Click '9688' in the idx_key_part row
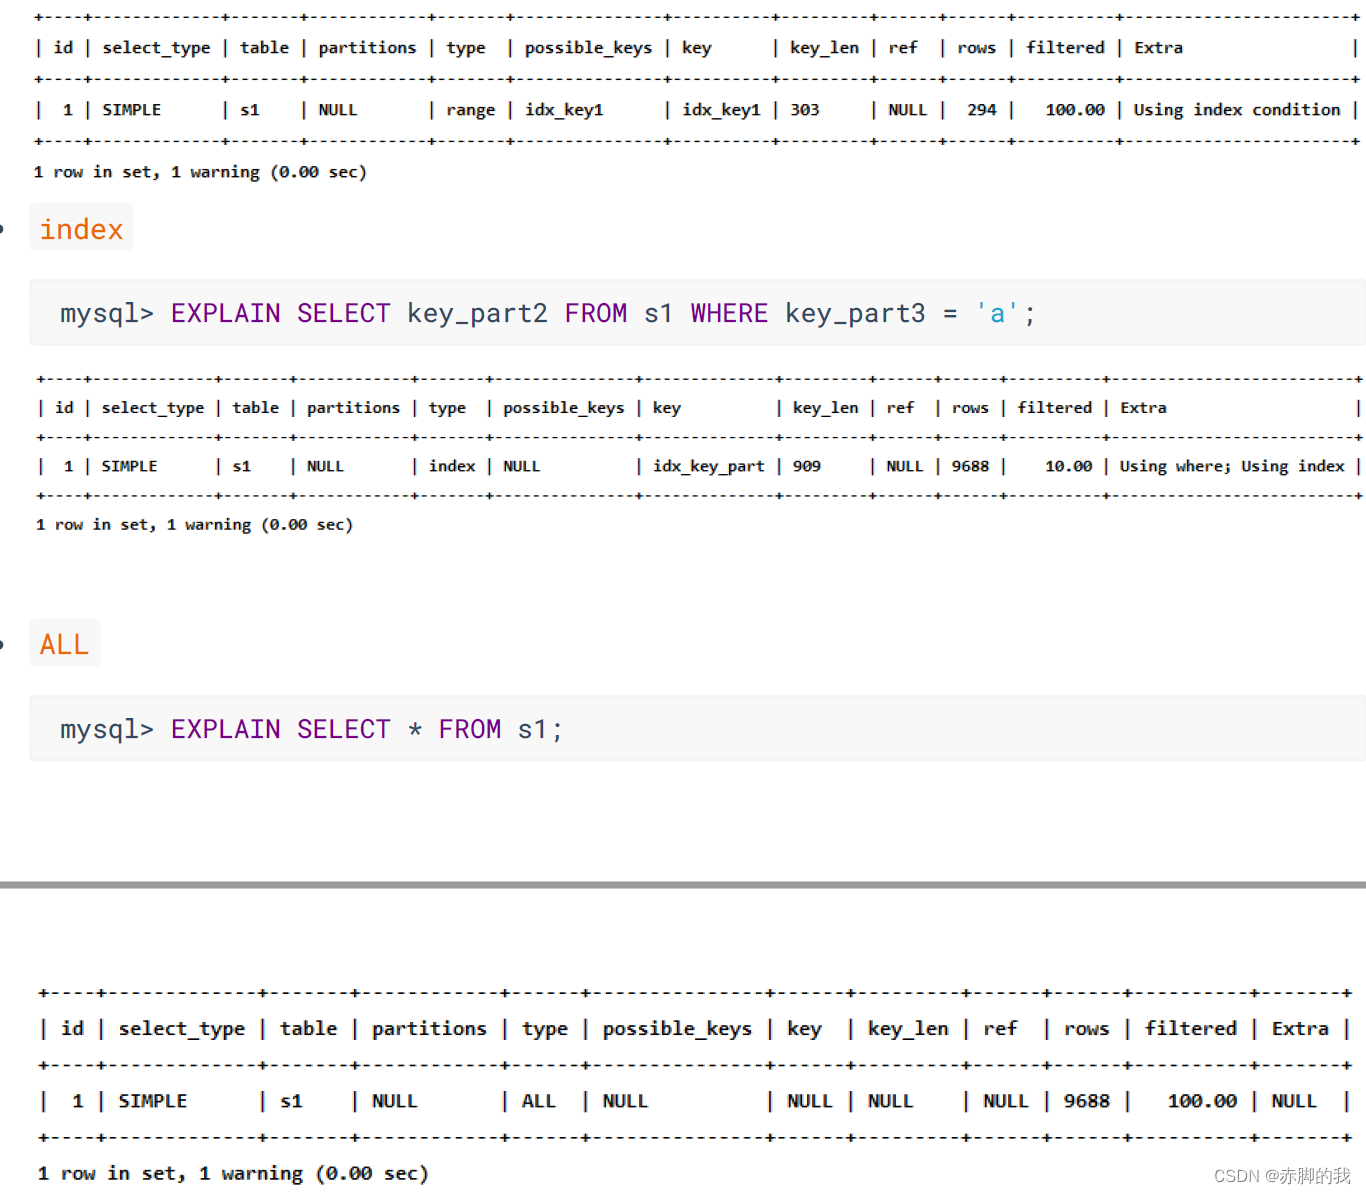 pyautogui.click(x=970, y=466)
